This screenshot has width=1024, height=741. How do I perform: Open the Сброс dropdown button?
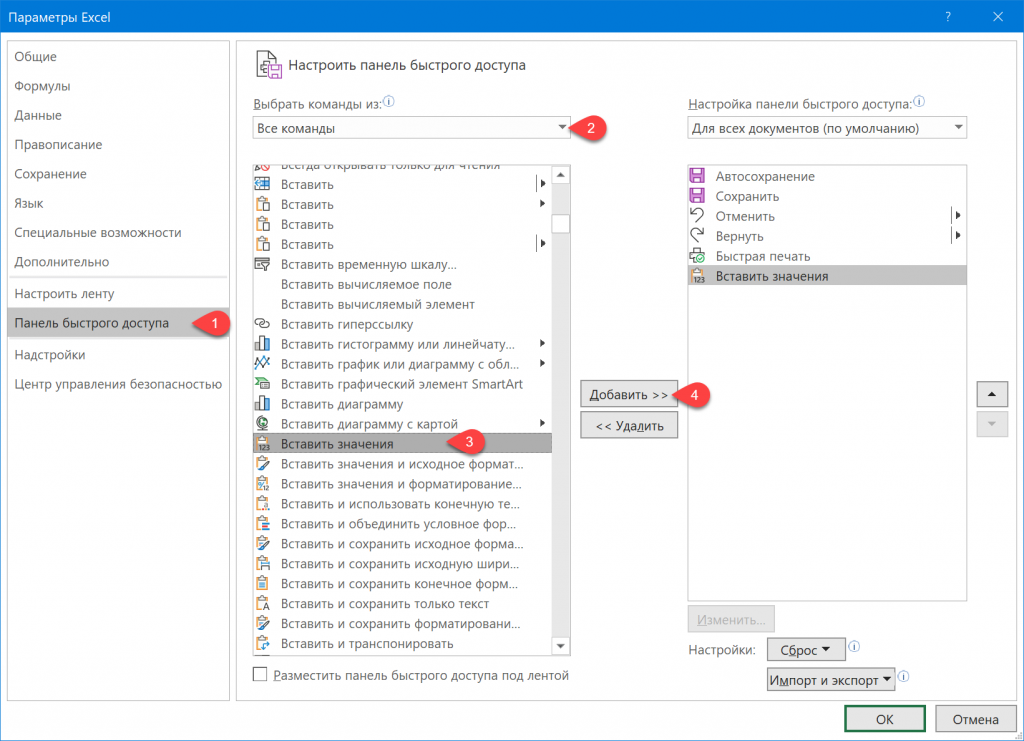click(x=806, y=650)
